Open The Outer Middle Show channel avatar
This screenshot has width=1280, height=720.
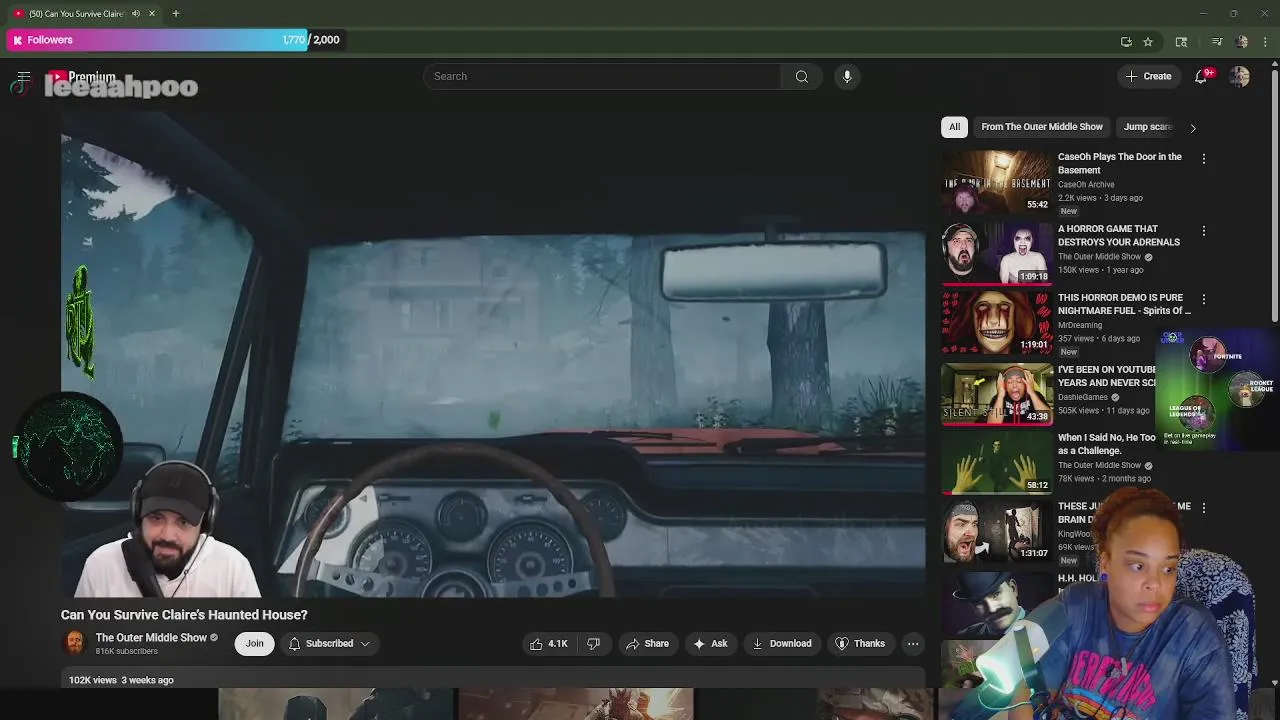[74, 643]
